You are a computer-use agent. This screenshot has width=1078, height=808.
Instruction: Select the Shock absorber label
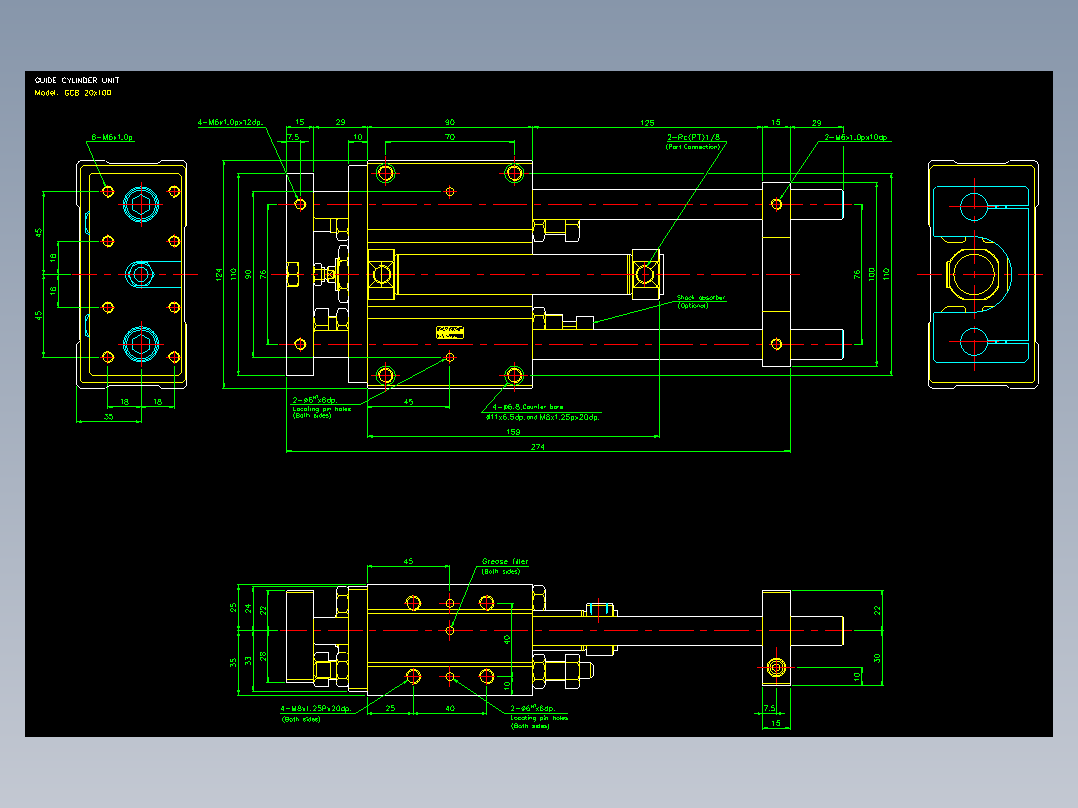click(x=701, y=298)
